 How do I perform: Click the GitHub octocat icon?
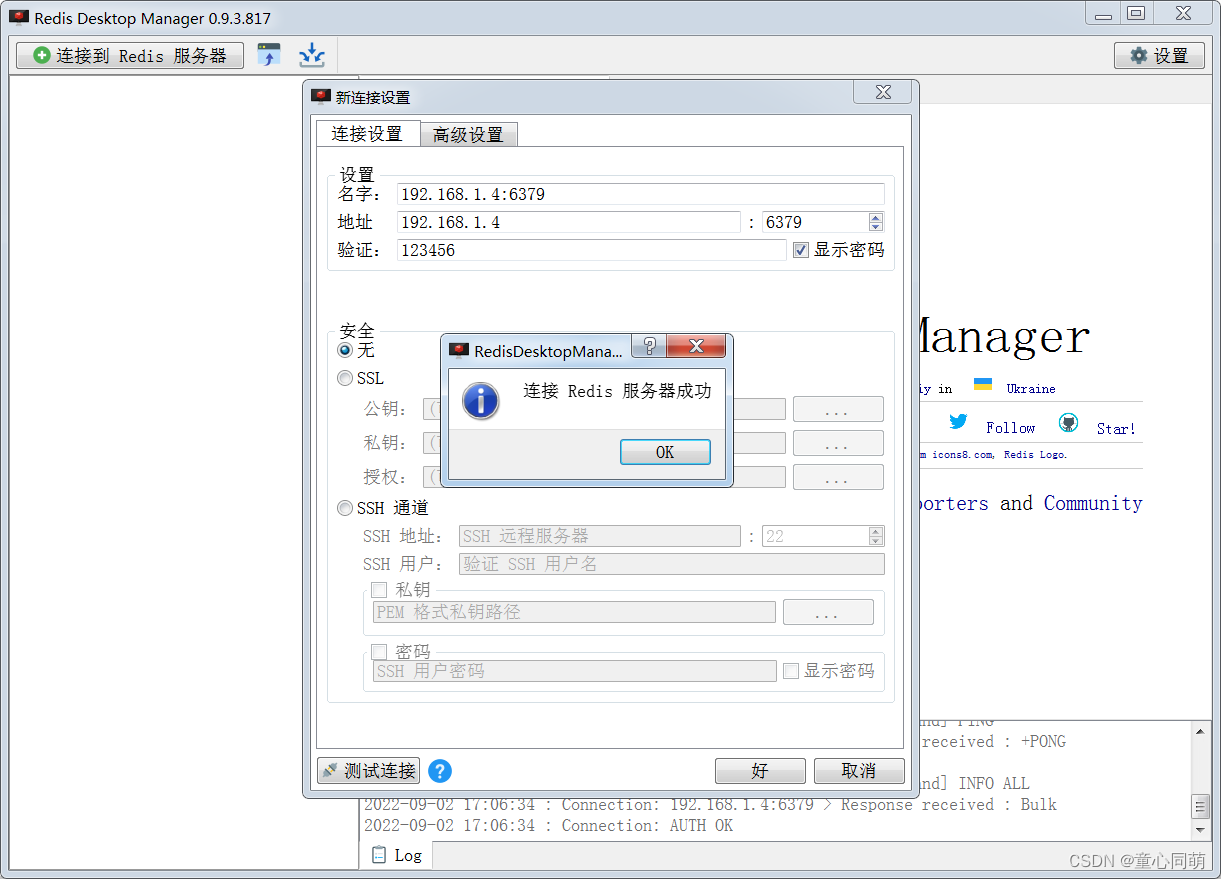point(1068,423)
